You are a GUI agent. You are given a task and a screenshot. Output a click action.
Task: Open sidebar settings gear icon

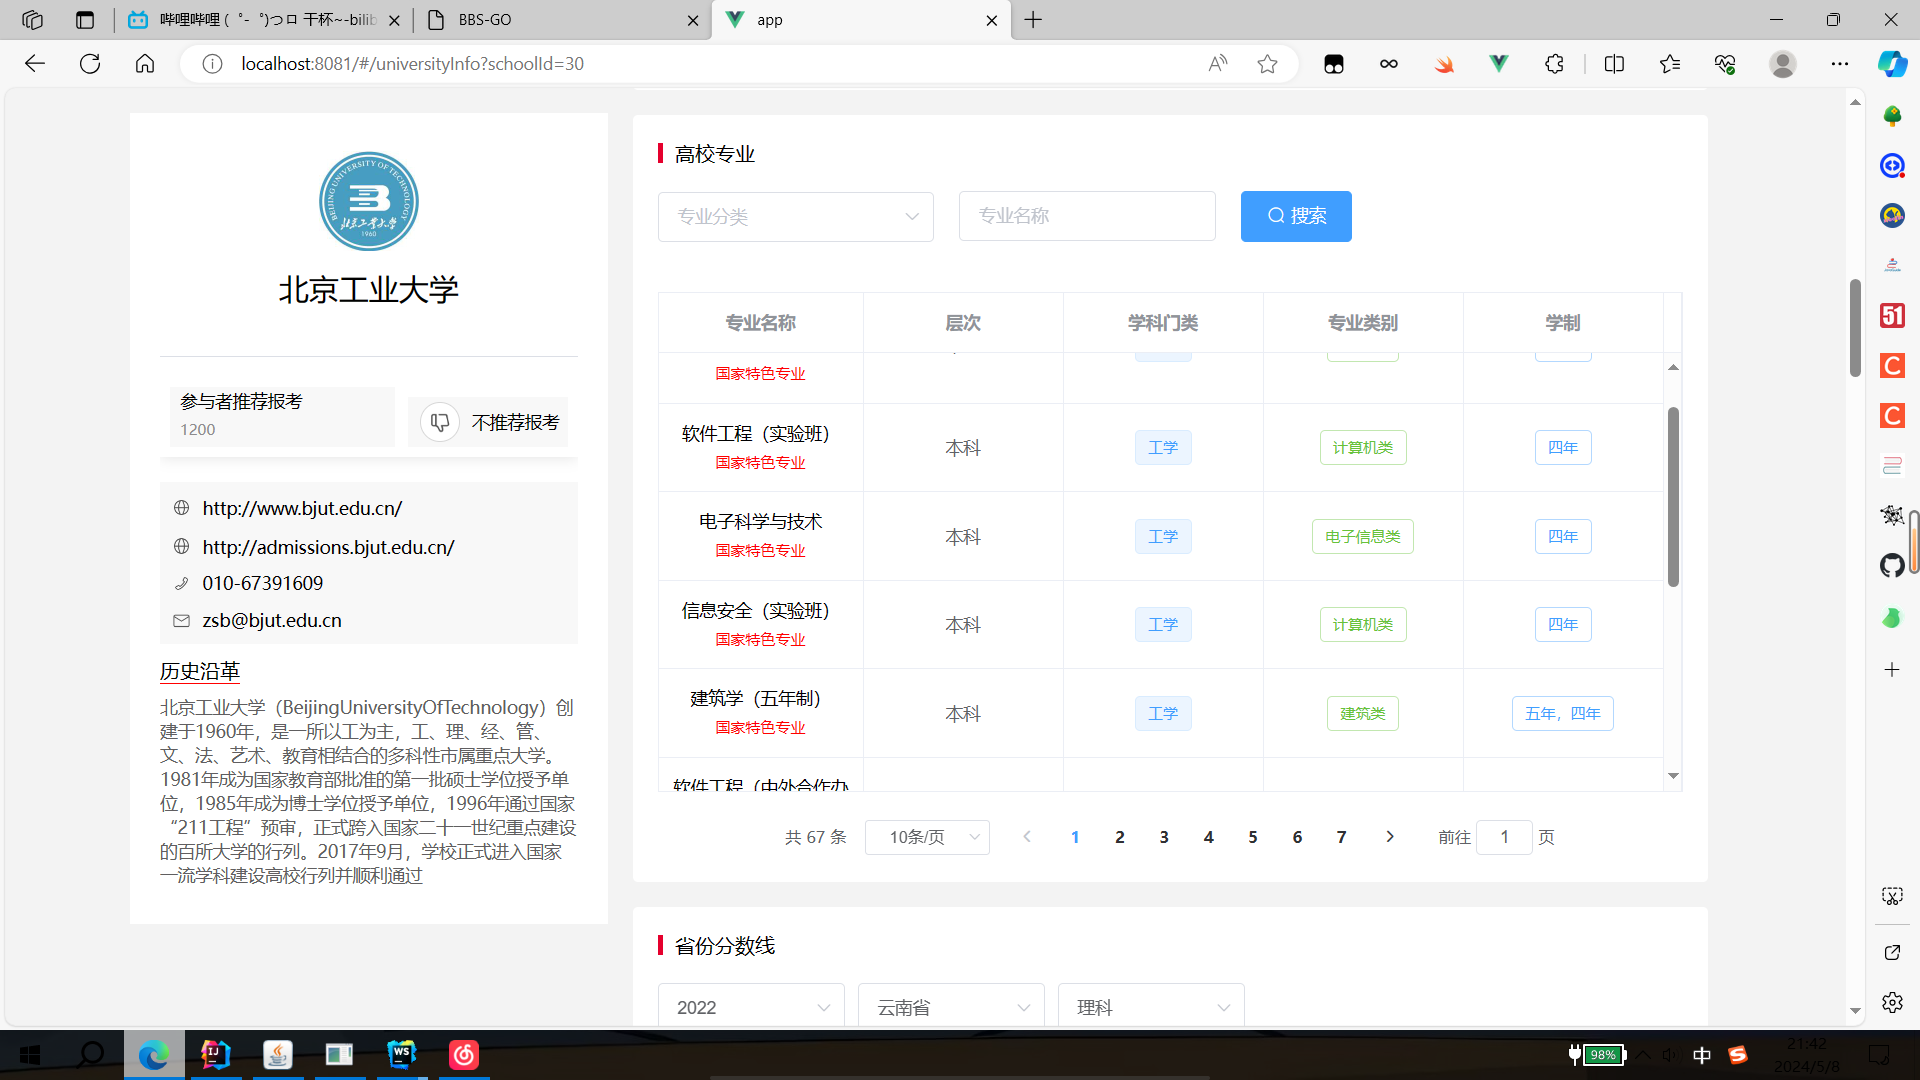[1892, 1002]
